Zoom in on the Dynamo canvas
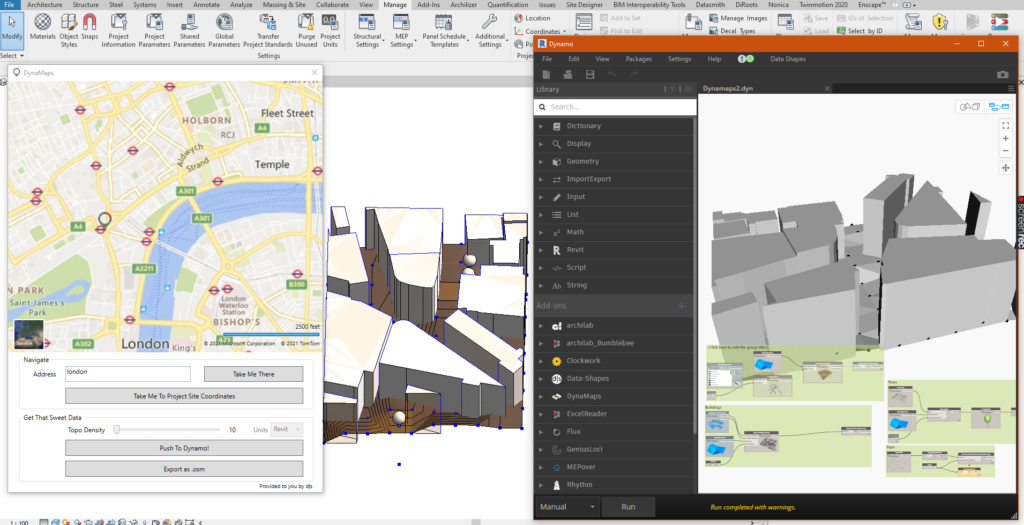Viewport: 1024px width, 525px height. point(1006,138)
